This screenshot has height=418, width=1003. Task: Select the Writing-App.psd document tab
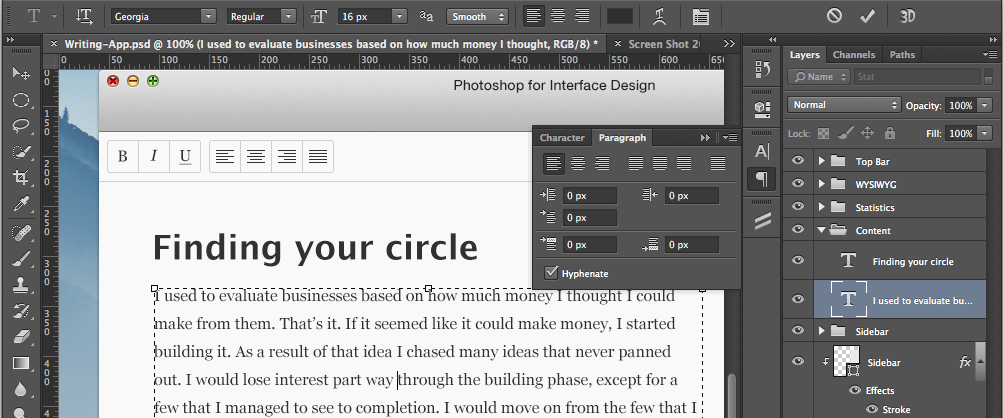click(331, 44)
